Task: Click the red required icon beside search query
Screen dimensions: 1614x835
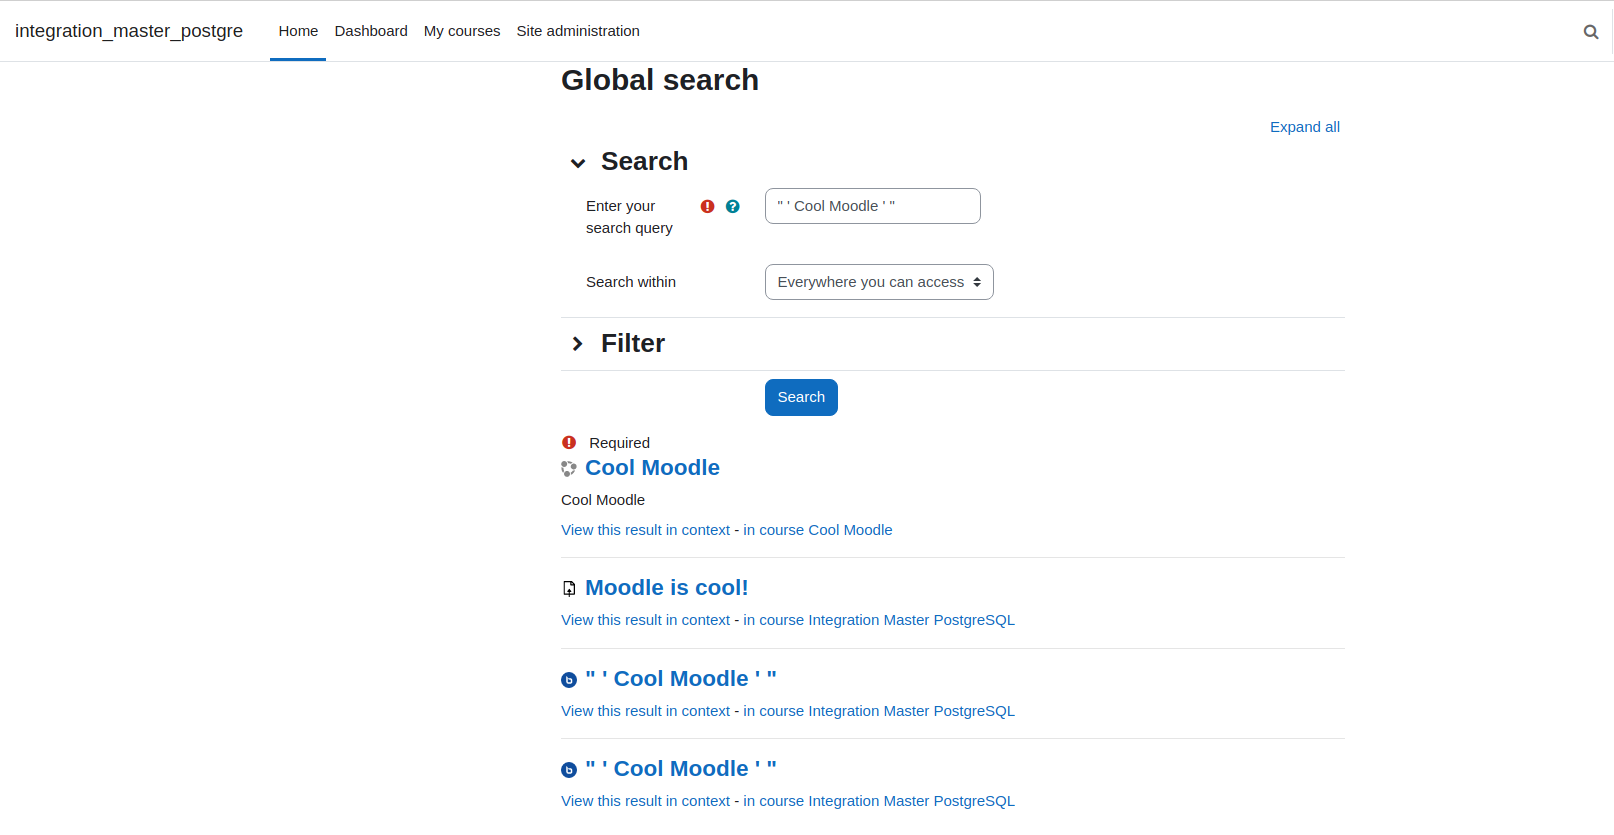Action: [708, 206]
